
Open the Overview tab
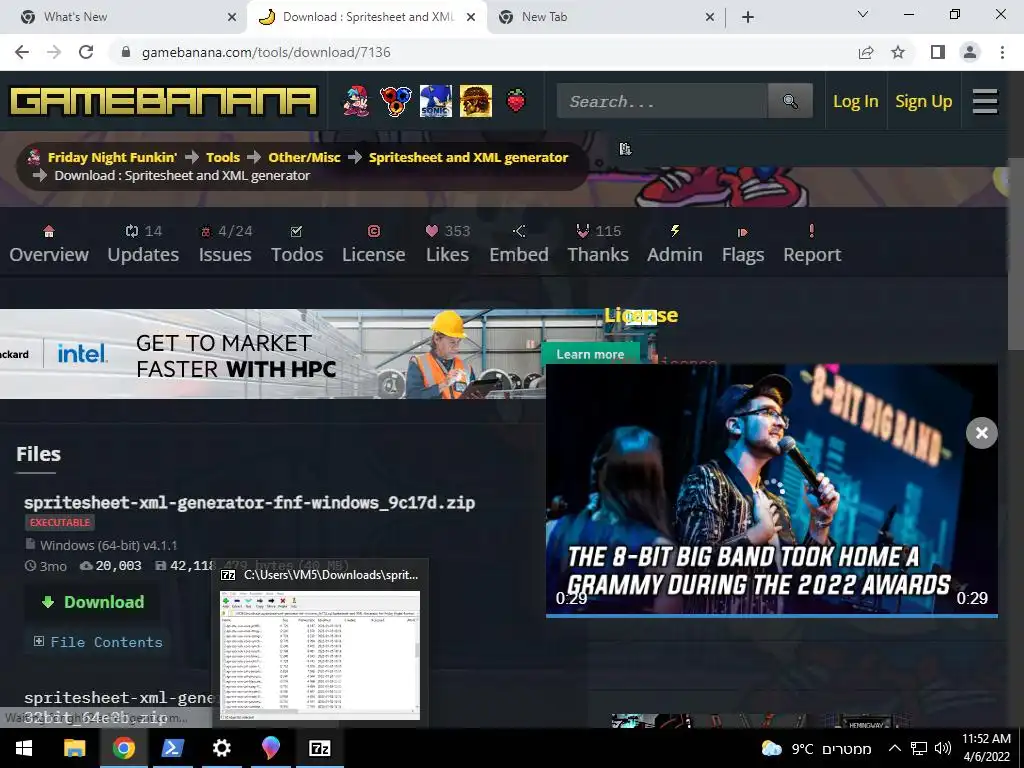[x=49, y=244]
